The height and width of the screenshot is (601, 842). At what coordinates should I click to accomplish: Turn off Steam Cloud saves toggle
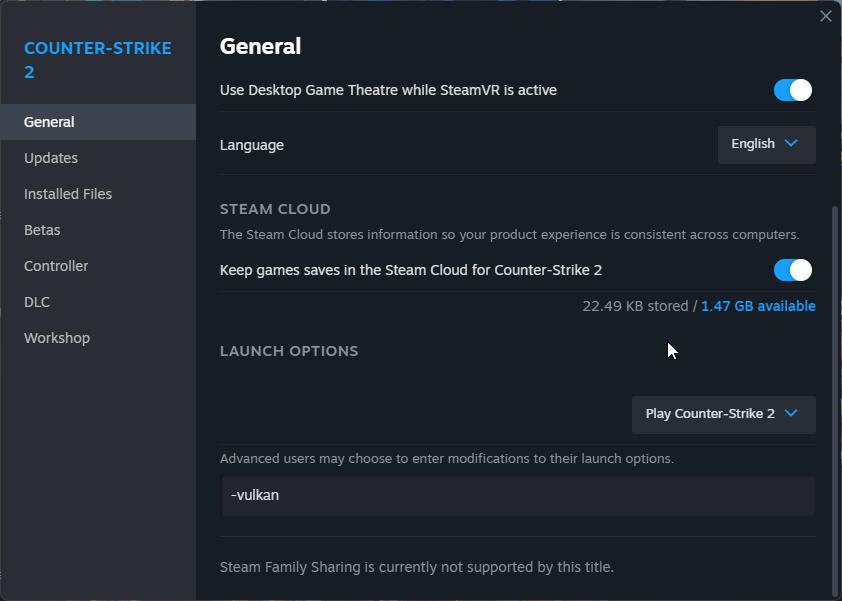[x=793, y=270]
